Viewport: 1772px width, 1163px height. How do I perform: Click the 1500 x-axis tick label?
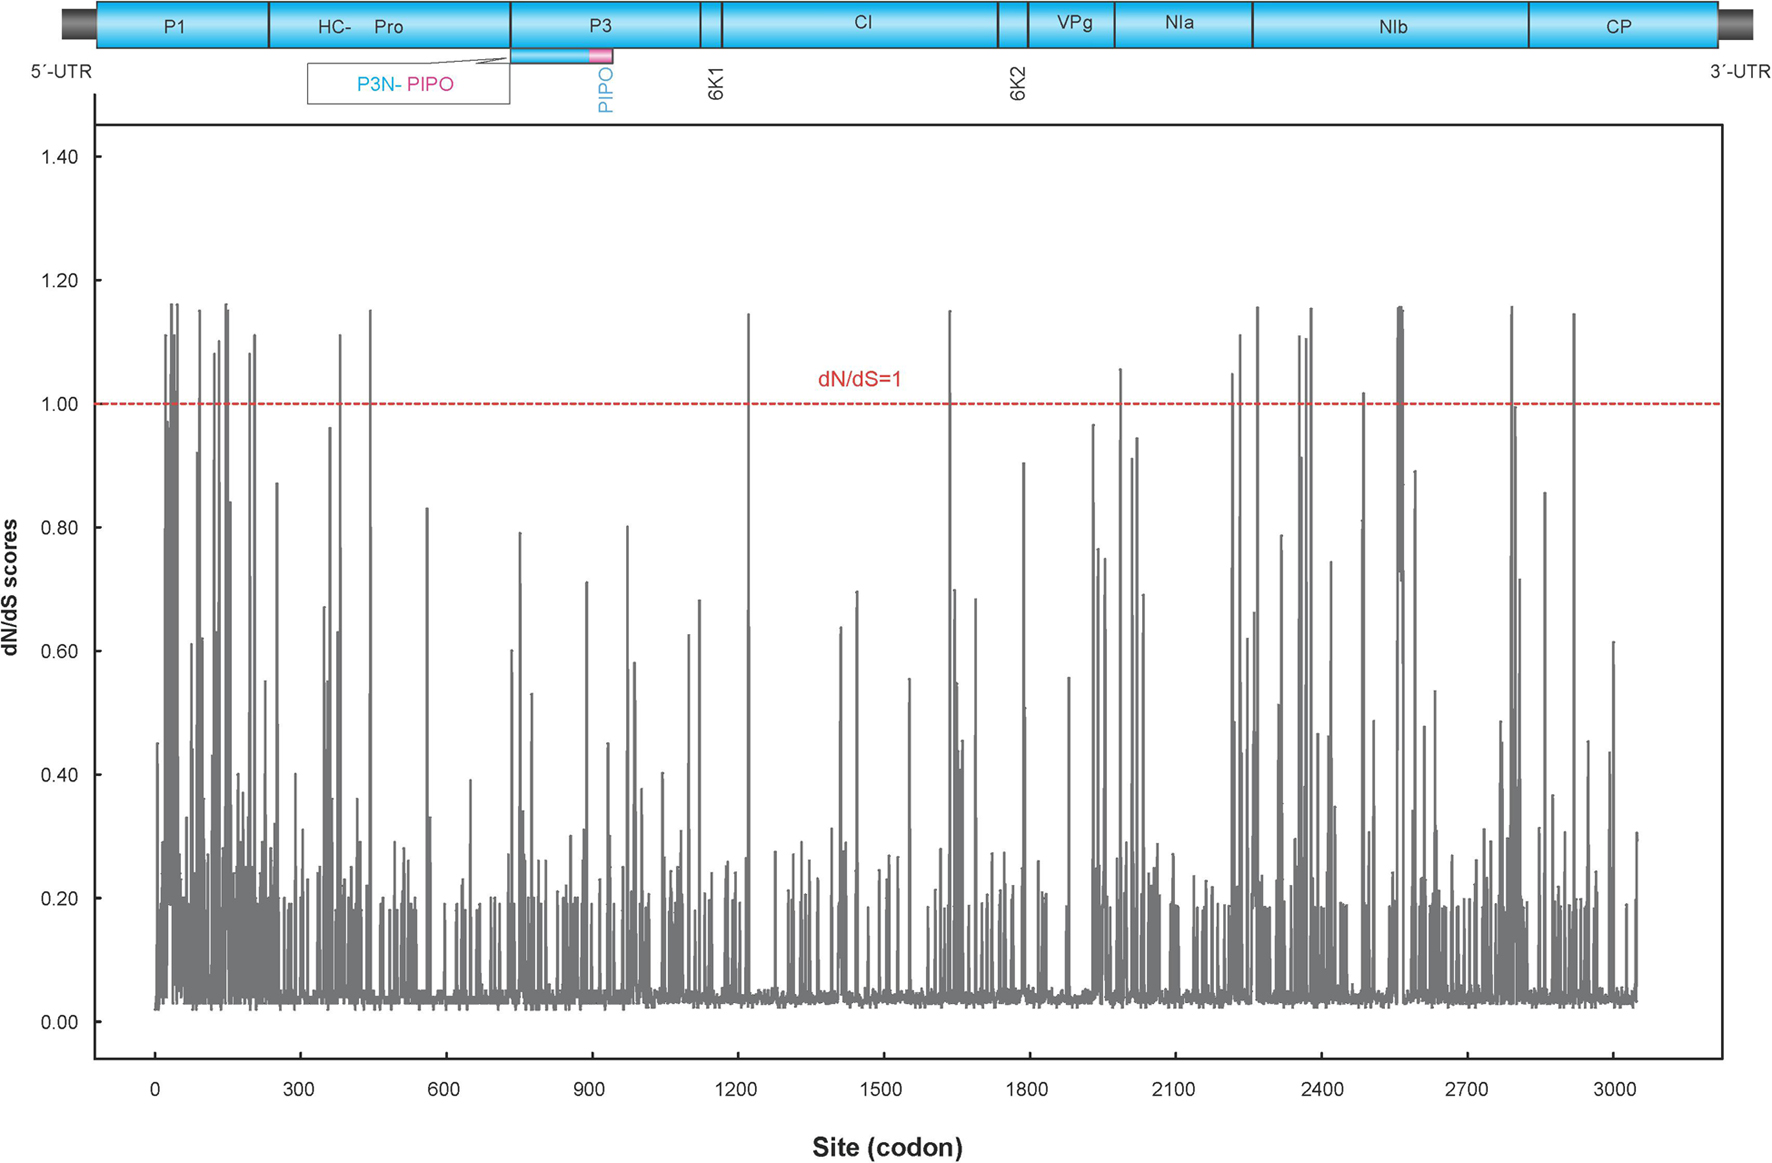[x=882, y=1090]
